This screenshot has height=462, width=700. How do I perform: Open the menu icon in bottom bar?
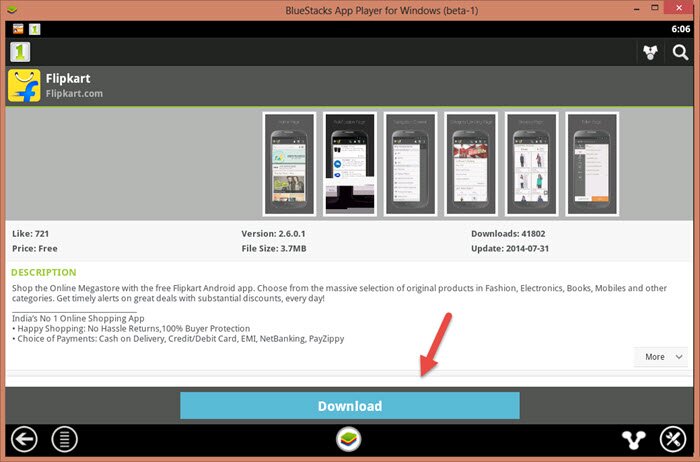(64, 439)
